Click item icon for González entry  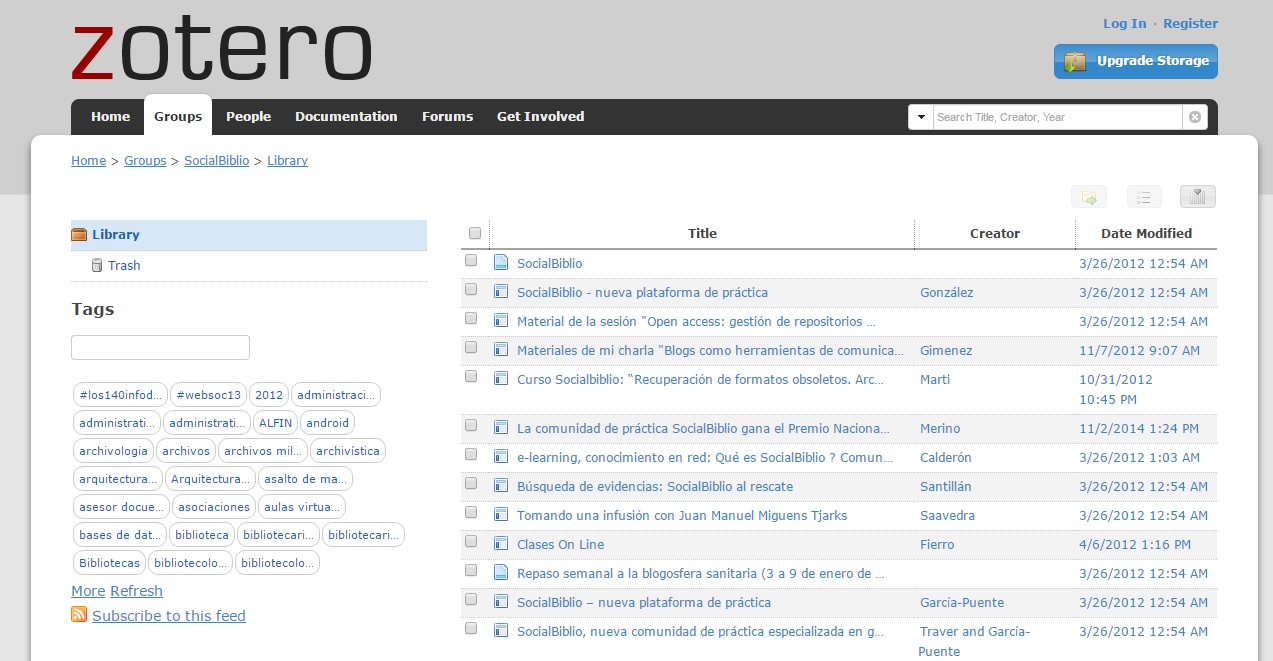pyautogui.click(x=501, y=292)
